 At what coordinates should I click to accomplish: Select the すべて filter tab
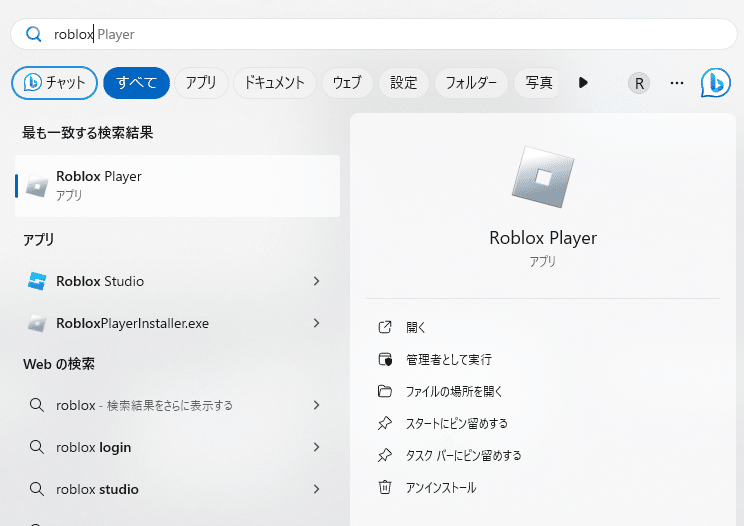point(137,83)
